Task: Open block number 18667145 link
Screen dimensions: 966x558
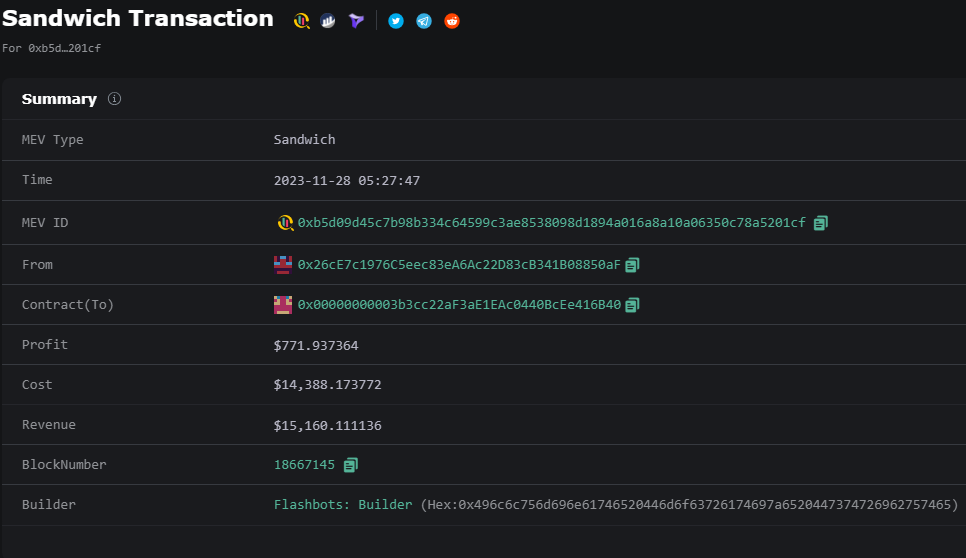Action: coord(304,465)
